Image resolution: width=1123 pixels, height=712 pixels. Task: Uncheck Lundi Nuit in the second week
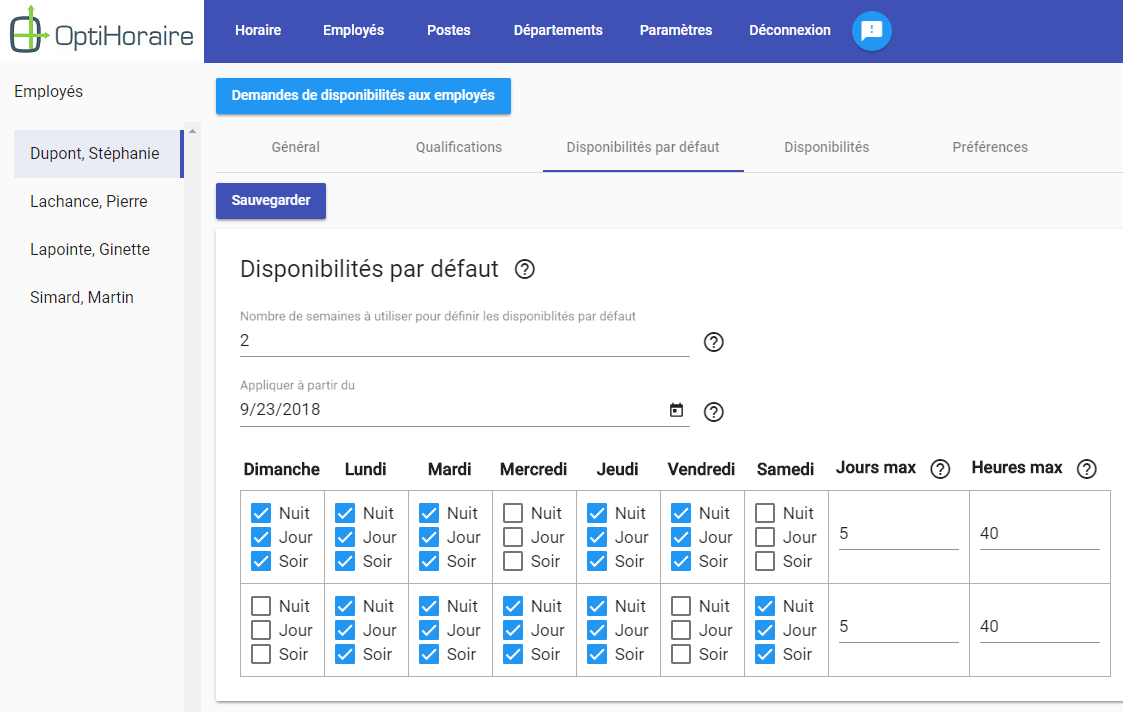pos(344,607)
